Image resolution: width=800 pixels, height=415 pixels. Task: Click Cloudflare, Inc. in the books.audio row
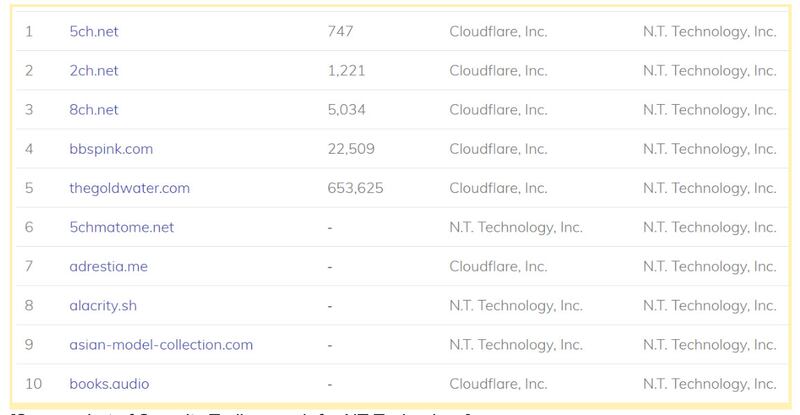498,383
